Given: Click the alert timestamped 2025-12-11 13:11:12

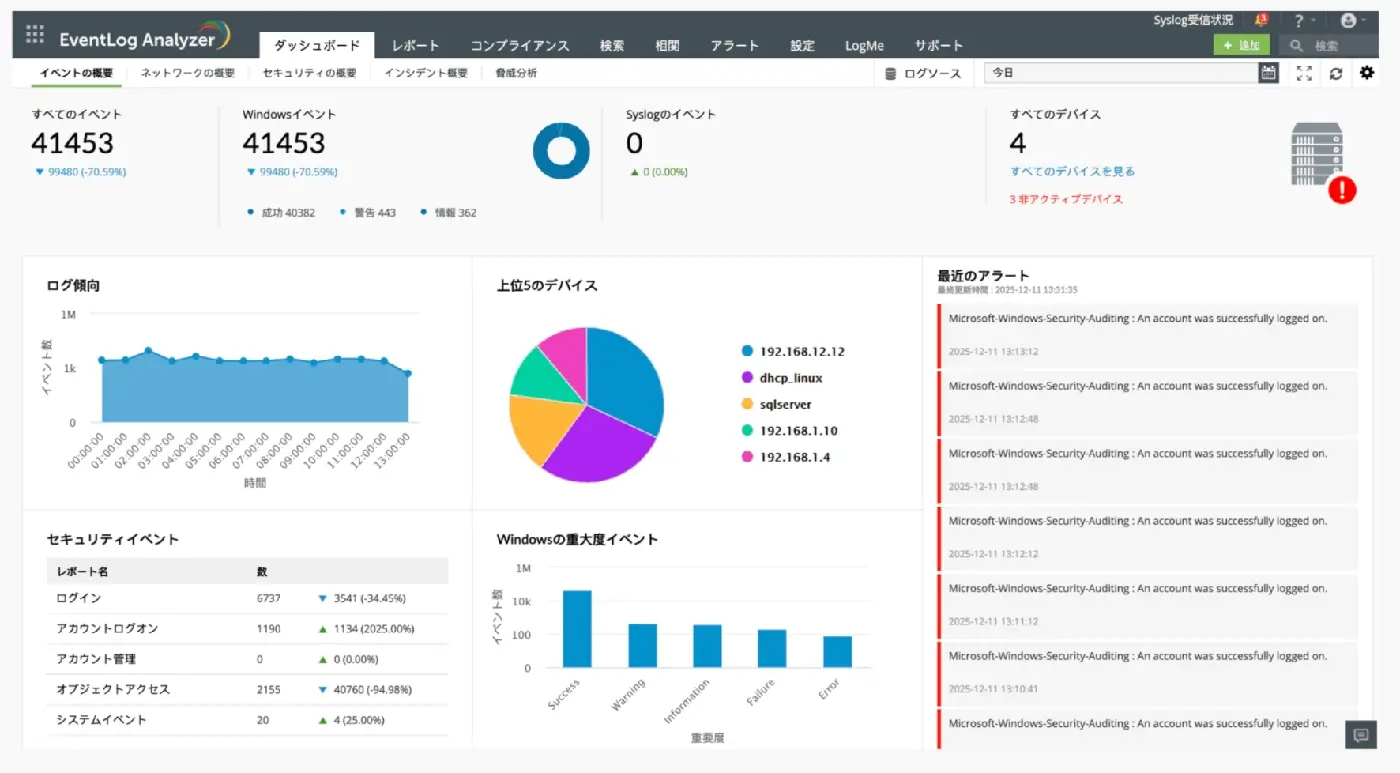Looking at the screenshot, I should [x=1148, y=606].
